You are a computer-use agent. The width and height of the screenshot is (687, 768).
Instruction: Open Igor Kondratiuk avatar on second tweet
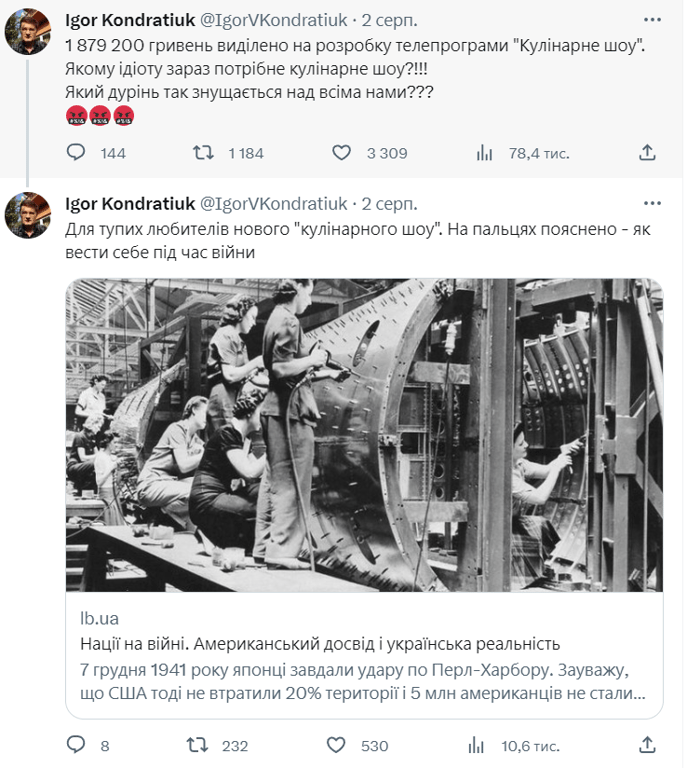pyautogui.click(x=27, y=215)
